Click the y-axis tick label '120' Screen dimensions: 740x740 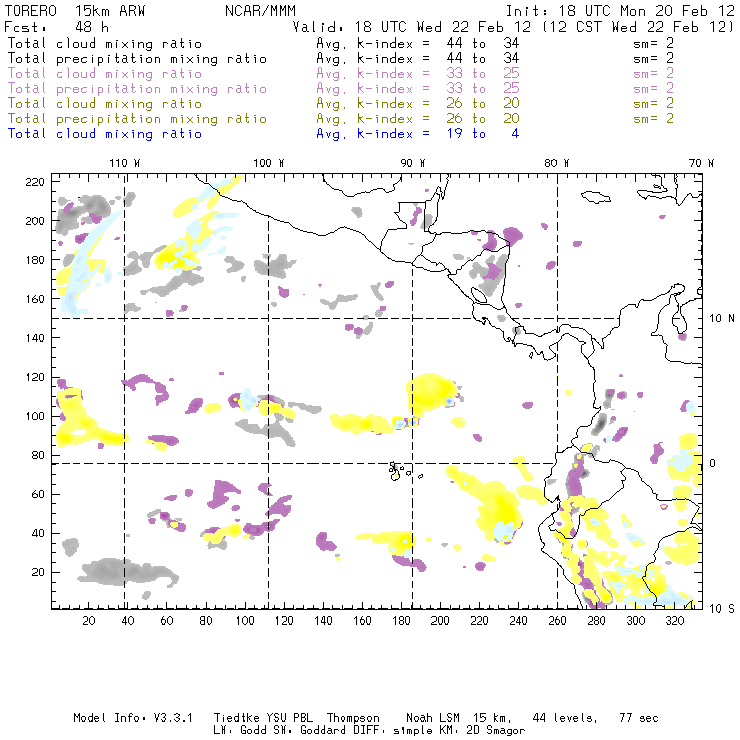pos(35,378)
